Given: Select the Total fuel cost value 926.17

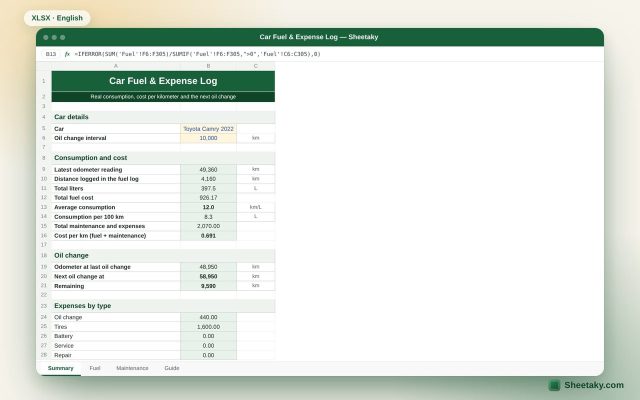Looking at the screenshot, I should point(208,198).
